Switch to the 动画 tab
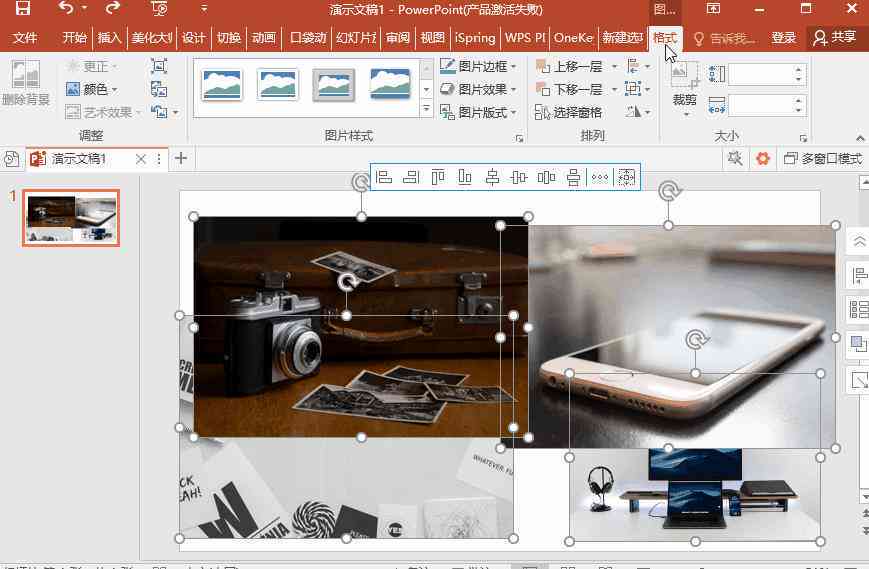 pos(263,38)
